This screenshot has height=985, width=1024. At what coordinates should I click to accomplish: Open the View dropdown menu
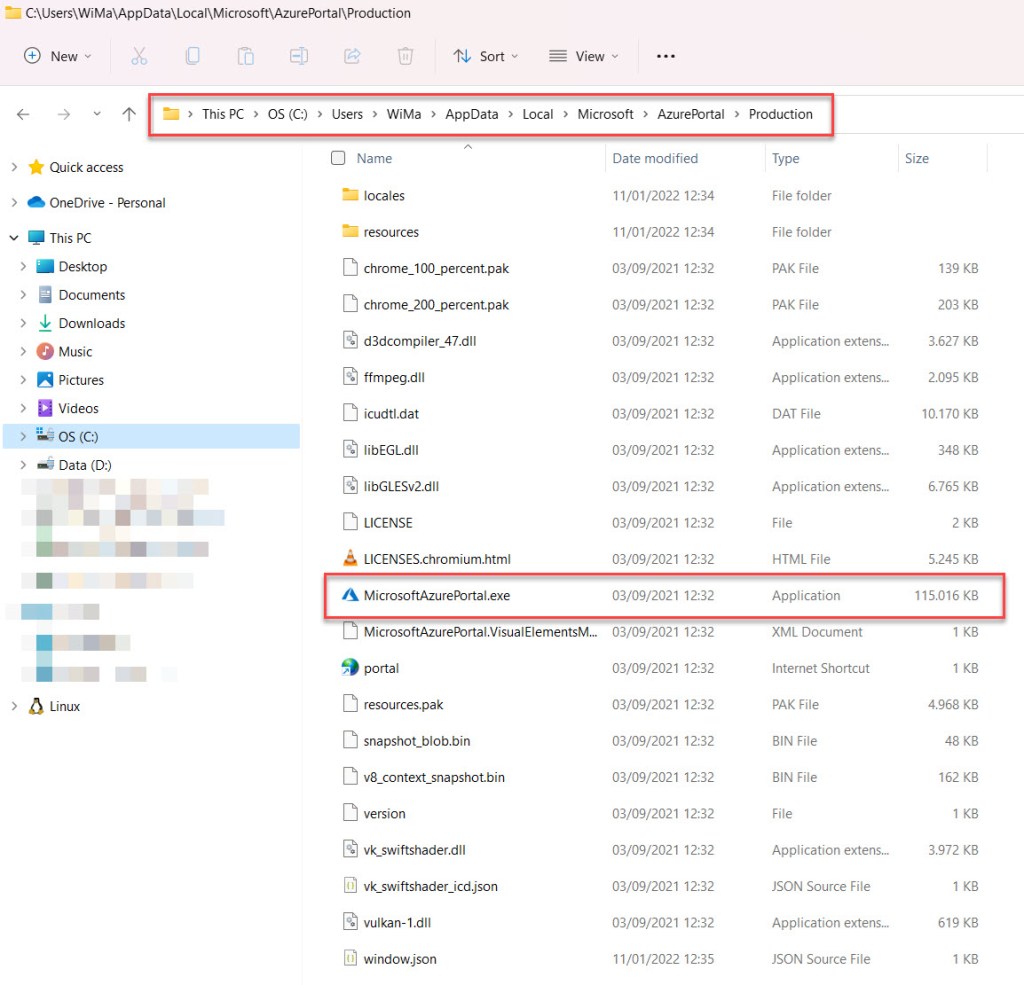click(584, 56)
